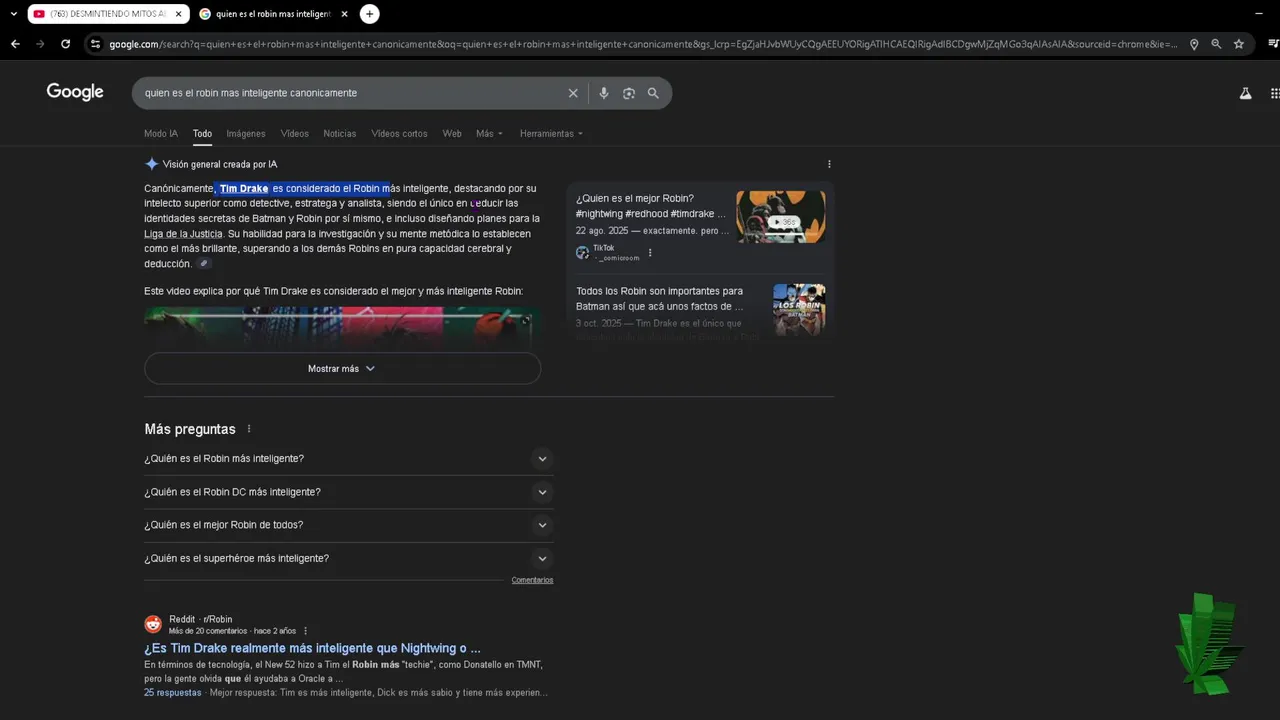The image size is (1280, 720).
Task: Switch to the YouTube DESMINTIENDO MITOS tab
Action: click(x=108, y=14)
